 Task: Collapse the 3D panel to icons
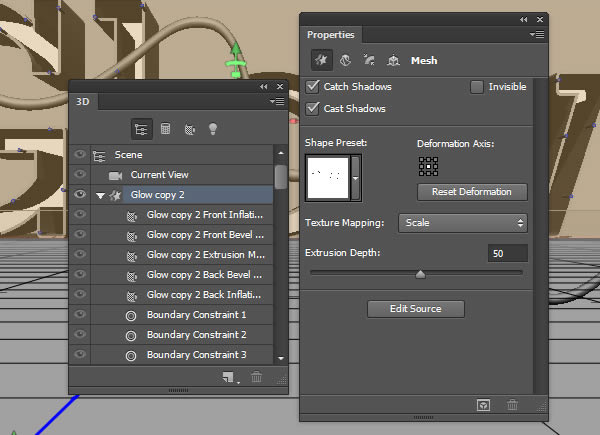[264, 87]
